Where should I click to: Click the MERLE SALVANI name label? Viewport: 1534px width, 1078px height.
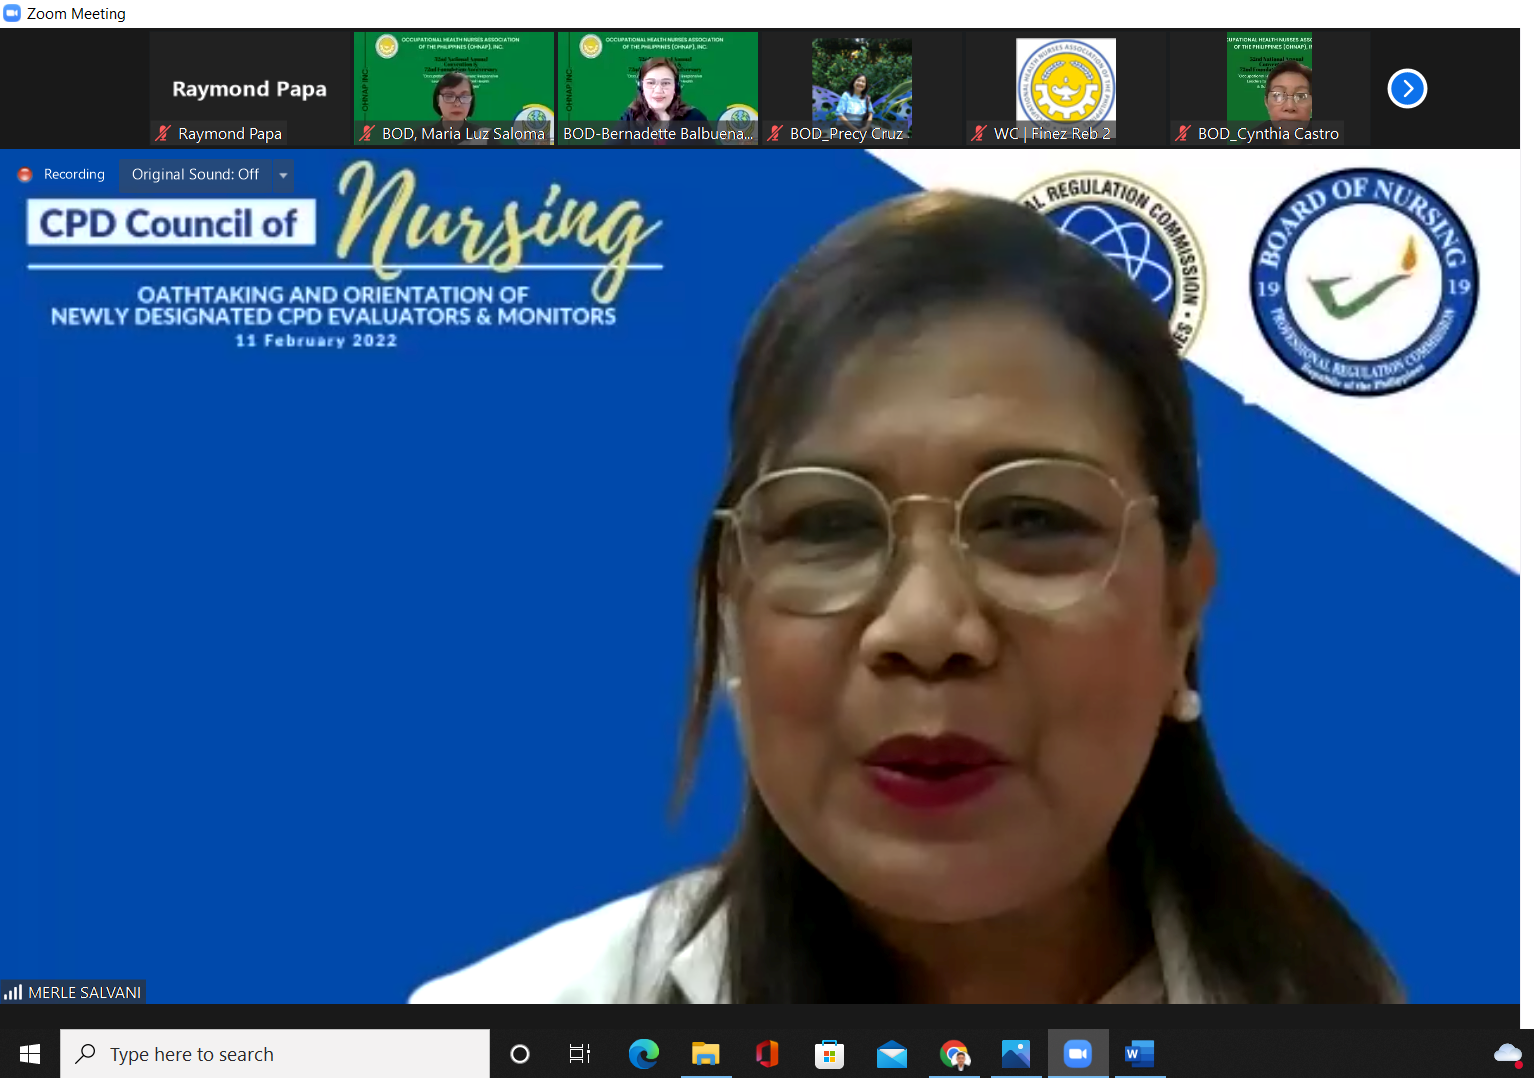(x=85, y=992)
